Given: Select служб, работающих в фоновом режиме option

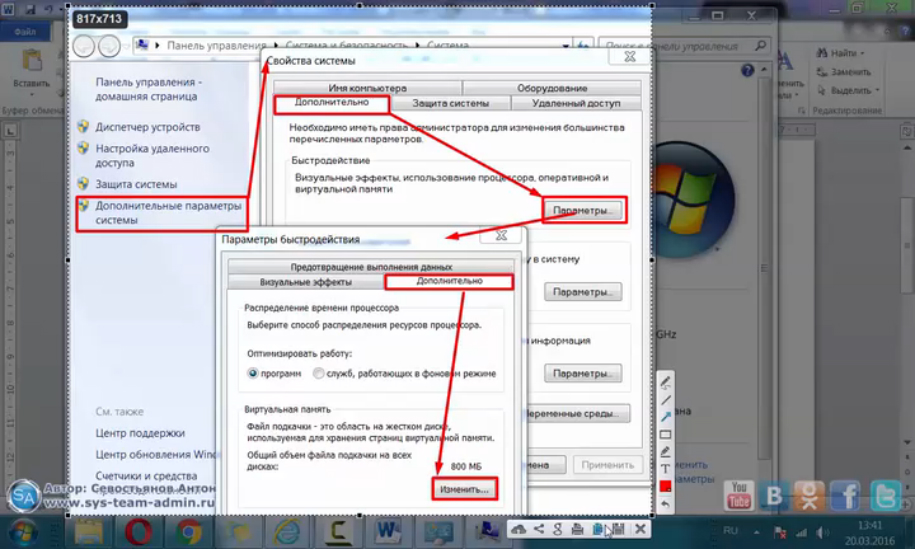Looking at the screenshot, I should pos(319,373).
